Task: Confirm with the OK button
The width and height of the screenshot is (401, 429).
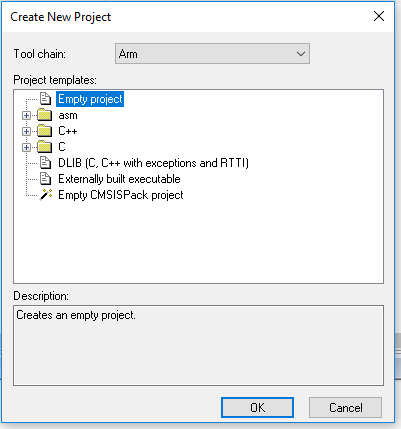Action: click(x=257, y=407)
